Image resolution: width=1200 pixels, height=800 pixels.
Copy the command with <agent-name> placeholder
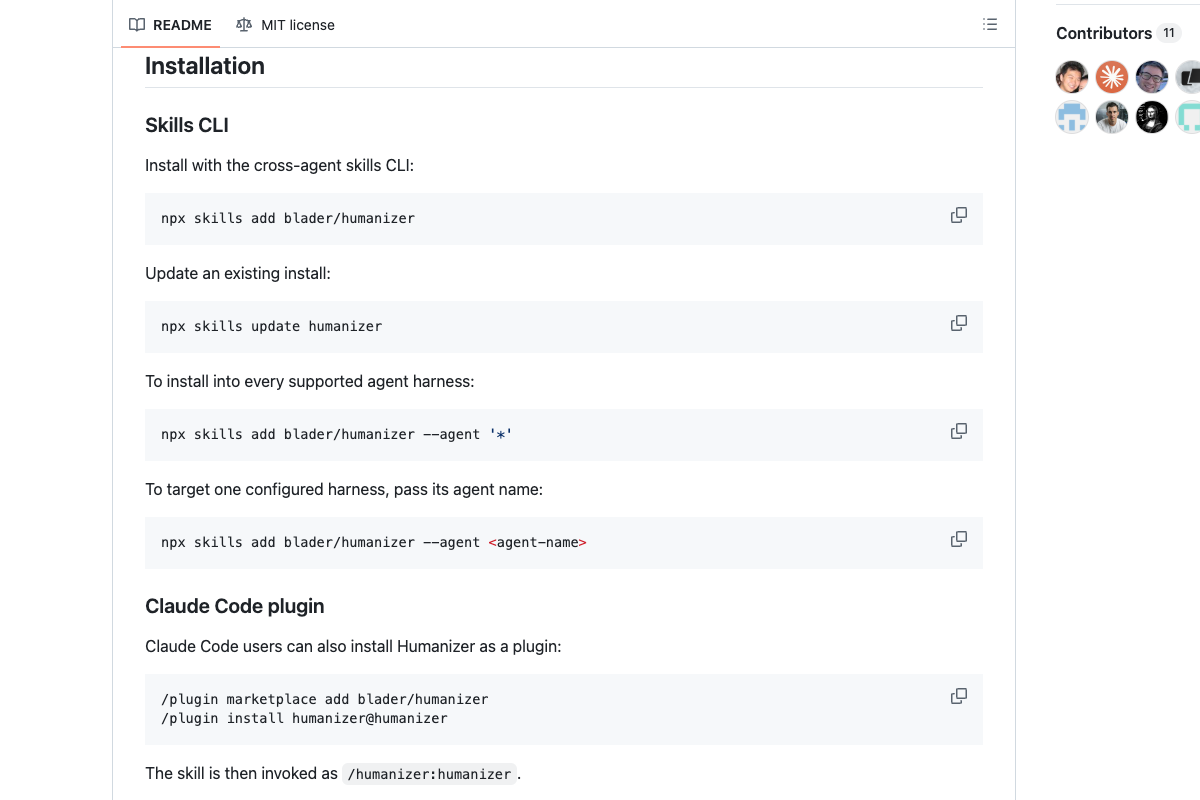(958, 539)
